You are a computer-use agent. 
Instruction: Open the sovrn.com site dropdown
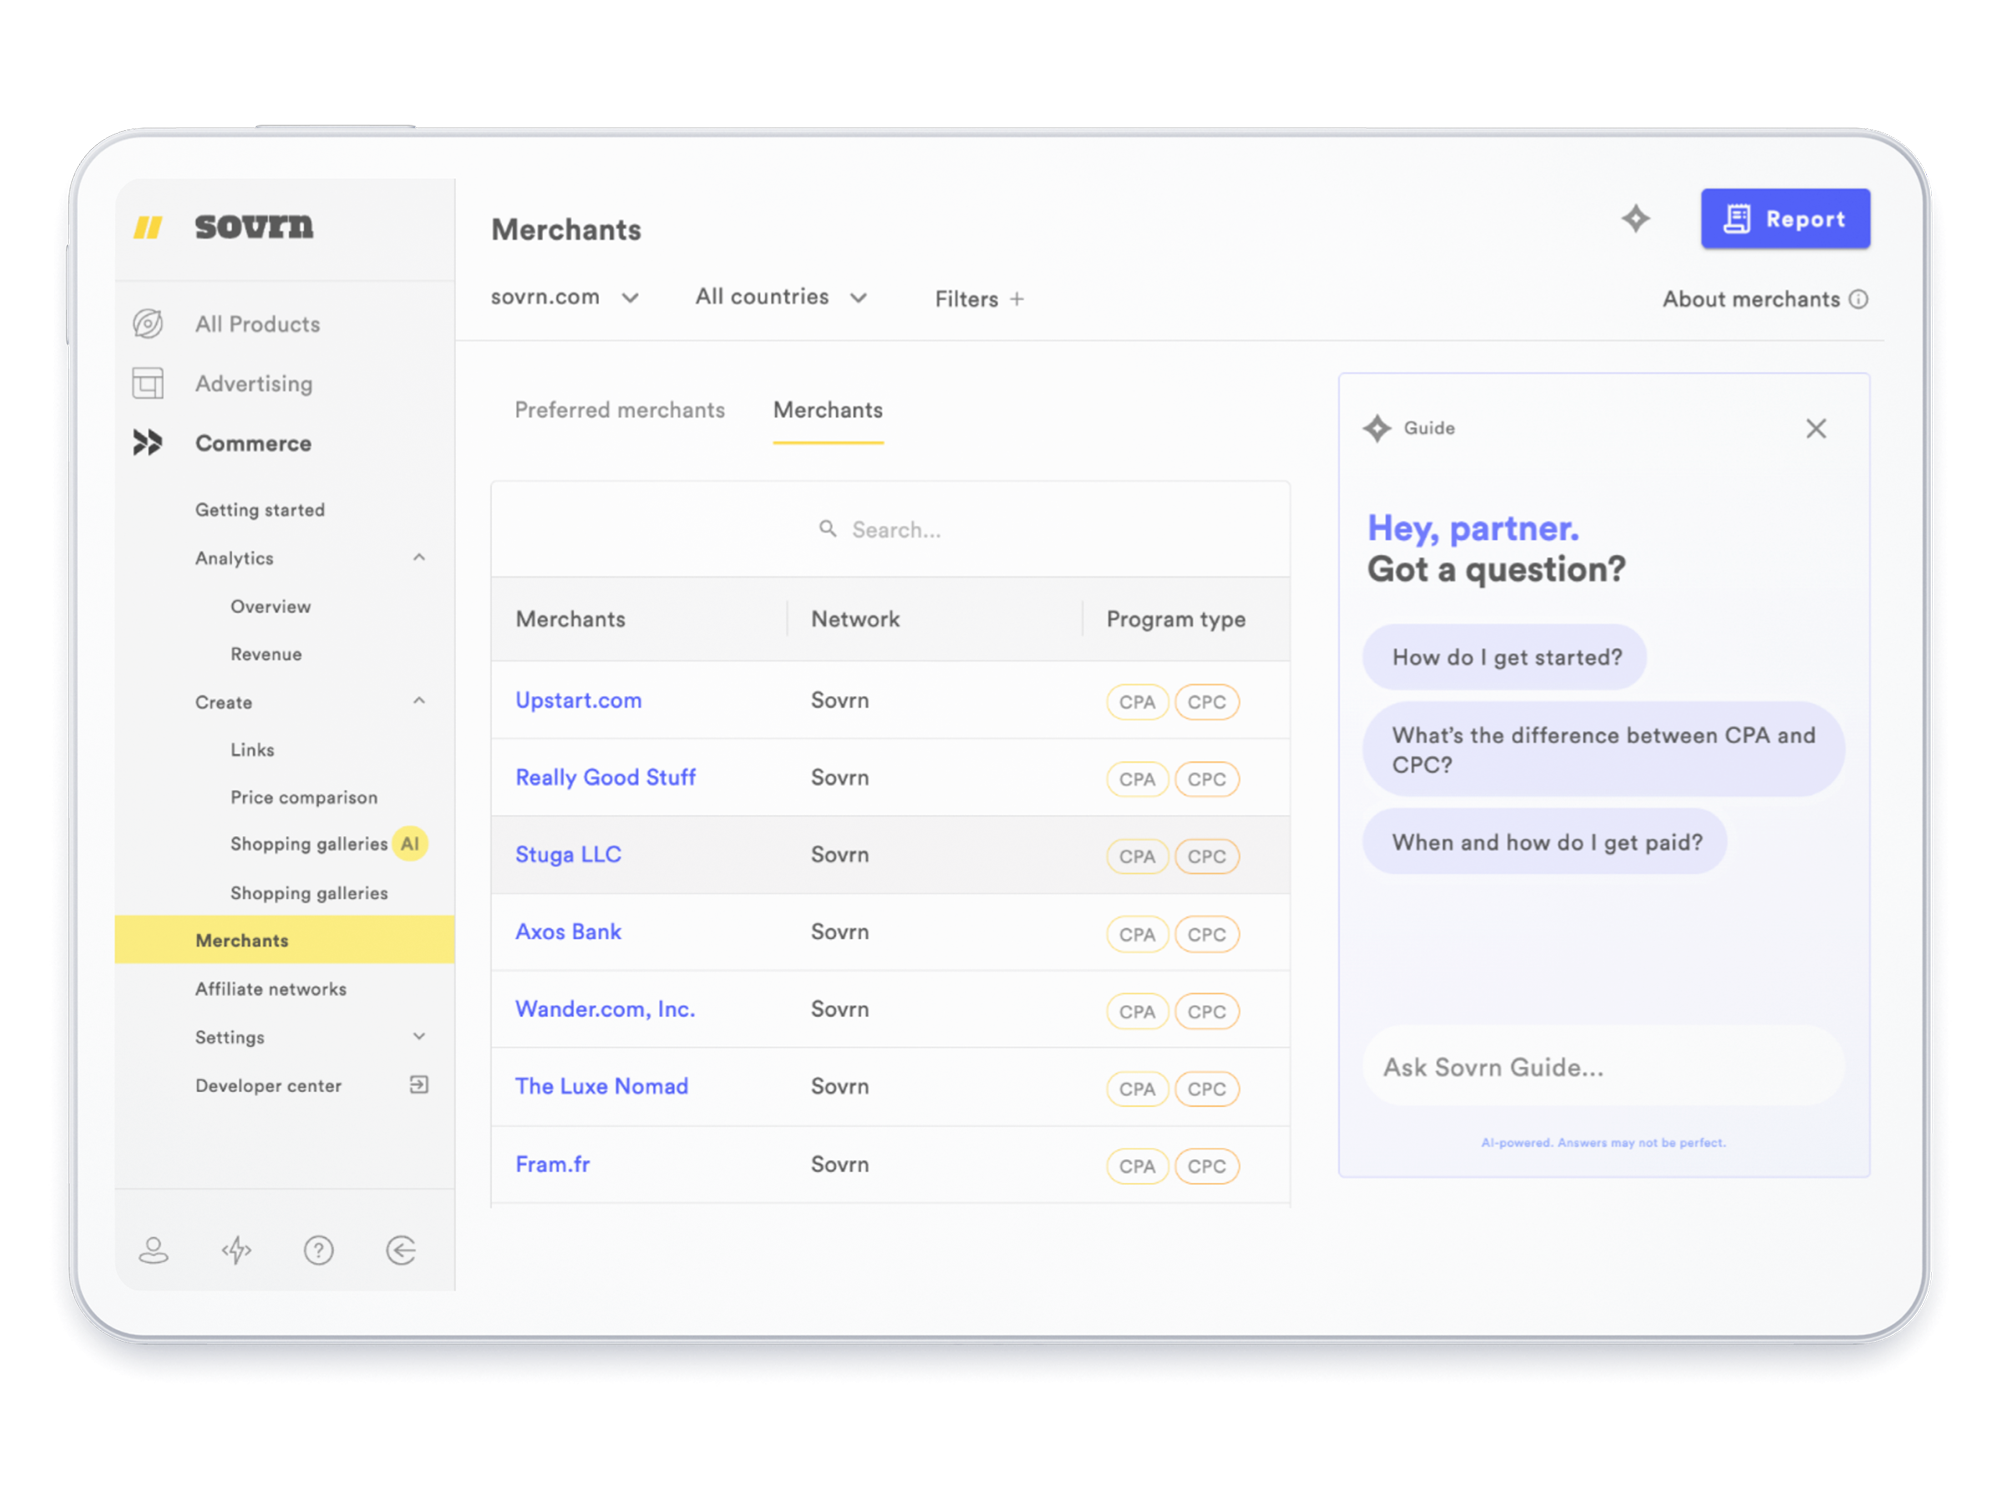point(564,298)
